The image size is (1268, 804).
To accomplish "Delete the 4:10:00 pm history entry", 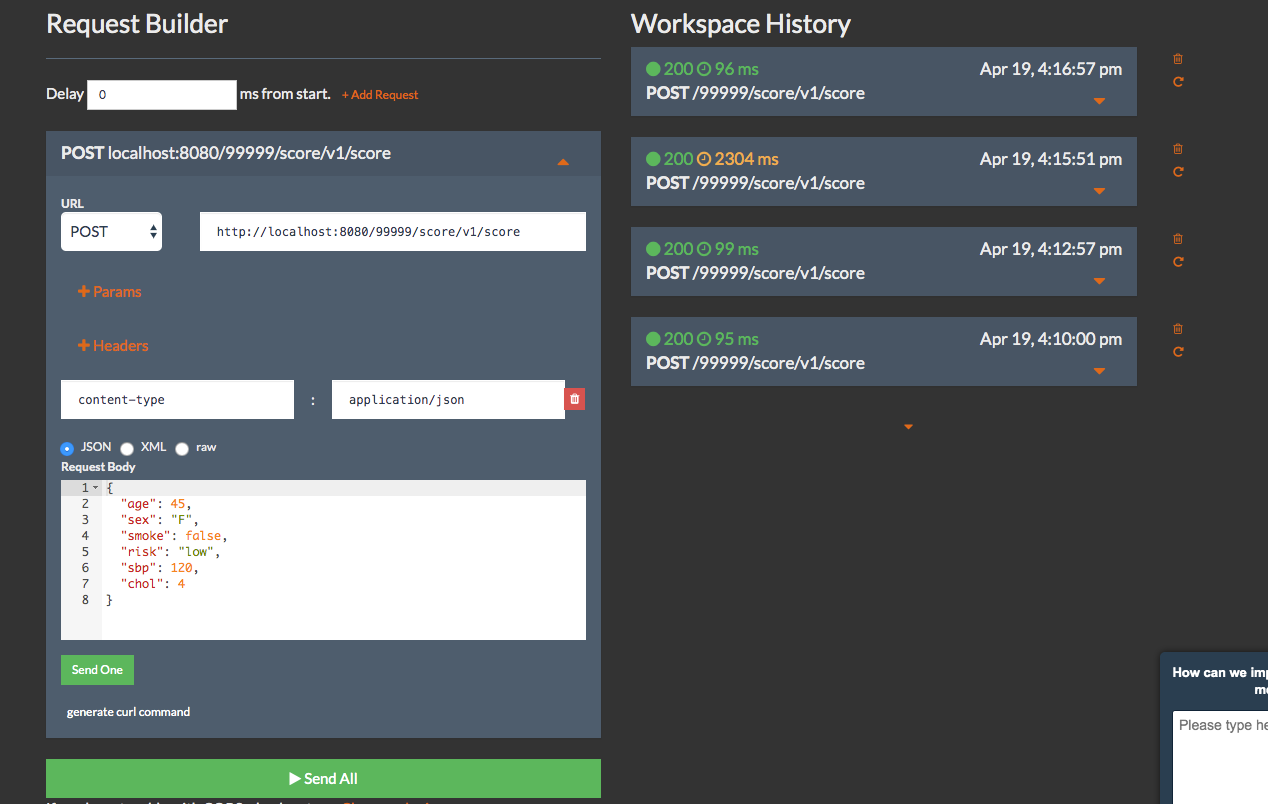I will pos(1178,329).
